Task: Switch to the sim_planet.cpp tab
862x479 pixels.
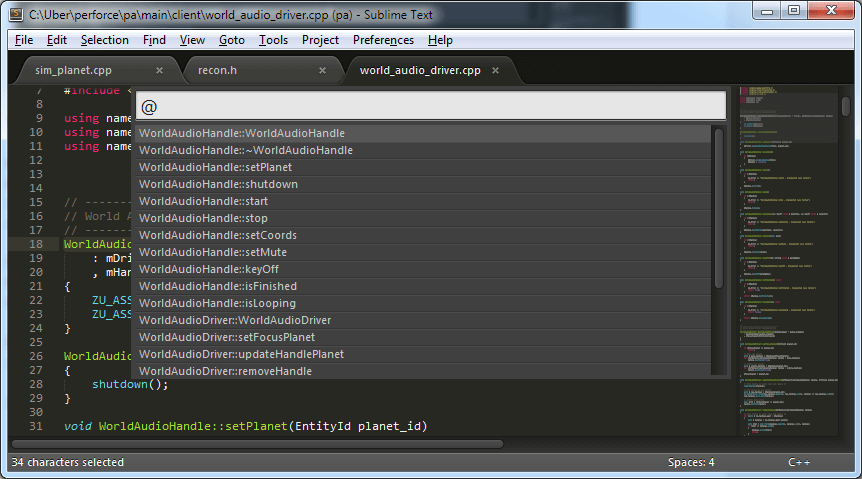Action: pyautogui.click(x=74, y=70)
